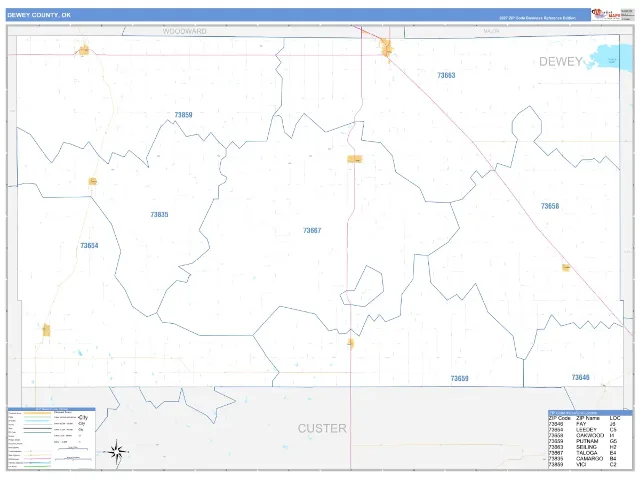
Task: Select orange town marker nearest the 73667 label
Action: [354, 159]
